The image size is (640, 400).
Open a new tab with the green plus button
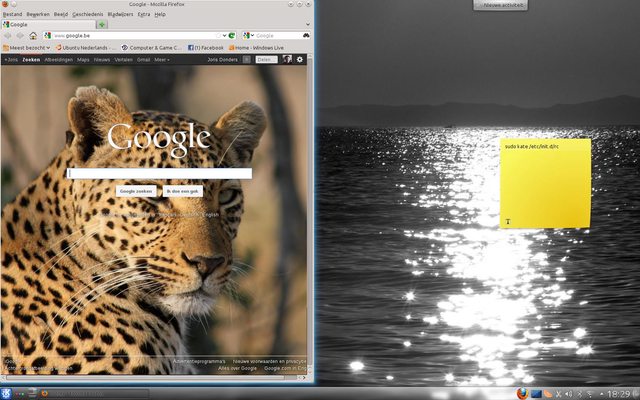(x=102, y=24)
